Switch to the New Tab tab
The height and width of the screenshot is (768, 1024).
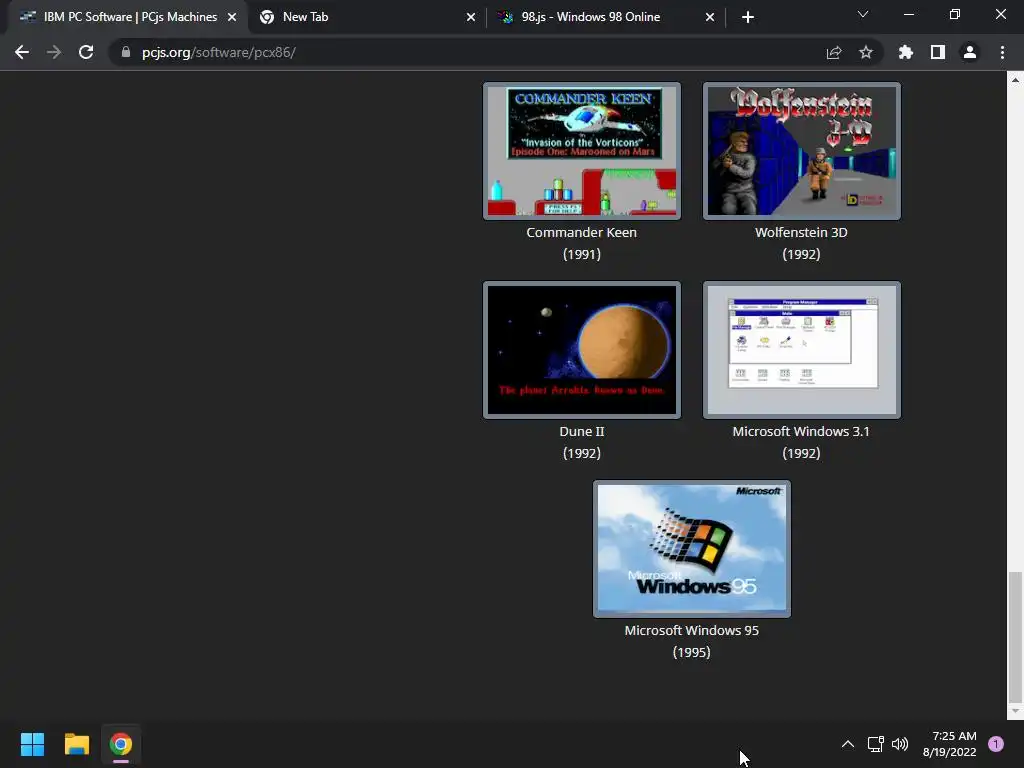(366, 17)
